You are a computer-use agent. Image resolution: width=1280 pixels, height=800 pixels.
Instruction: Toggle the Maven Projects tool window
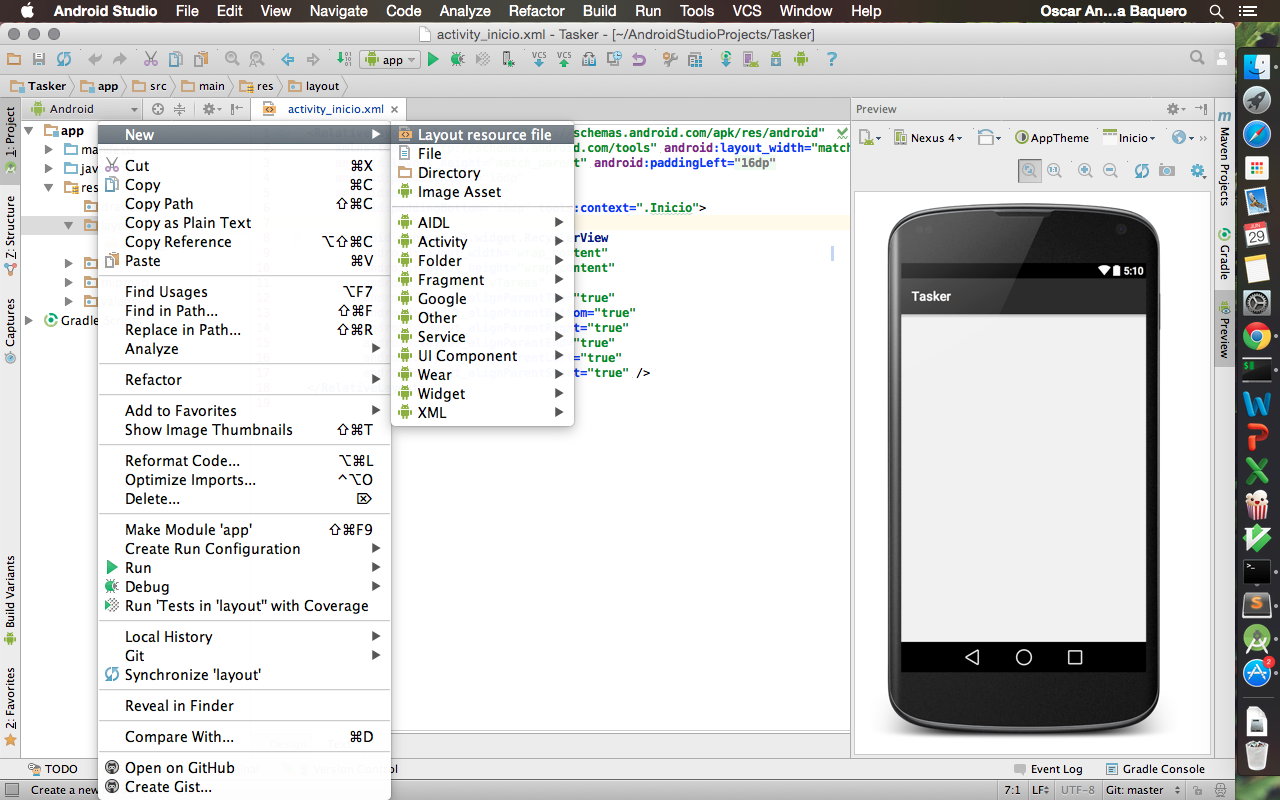1224,158
